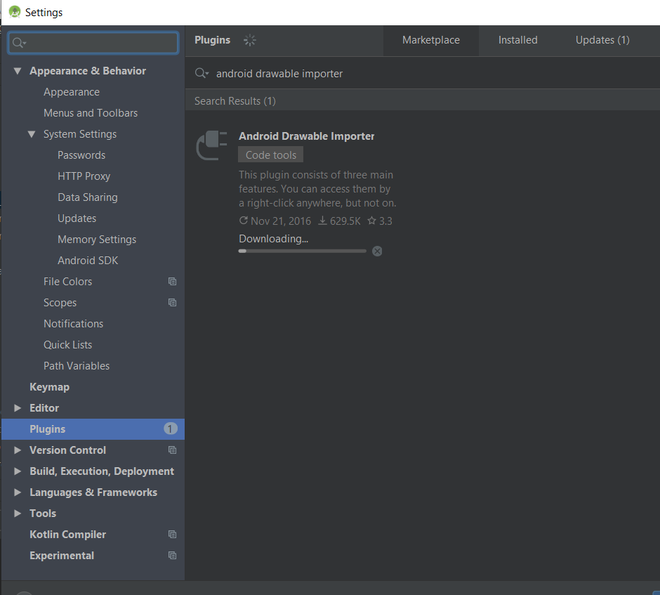Screen dimensions: 660x595
Task: Open Menus and Toolbars settings
Action: click(90, 113)
